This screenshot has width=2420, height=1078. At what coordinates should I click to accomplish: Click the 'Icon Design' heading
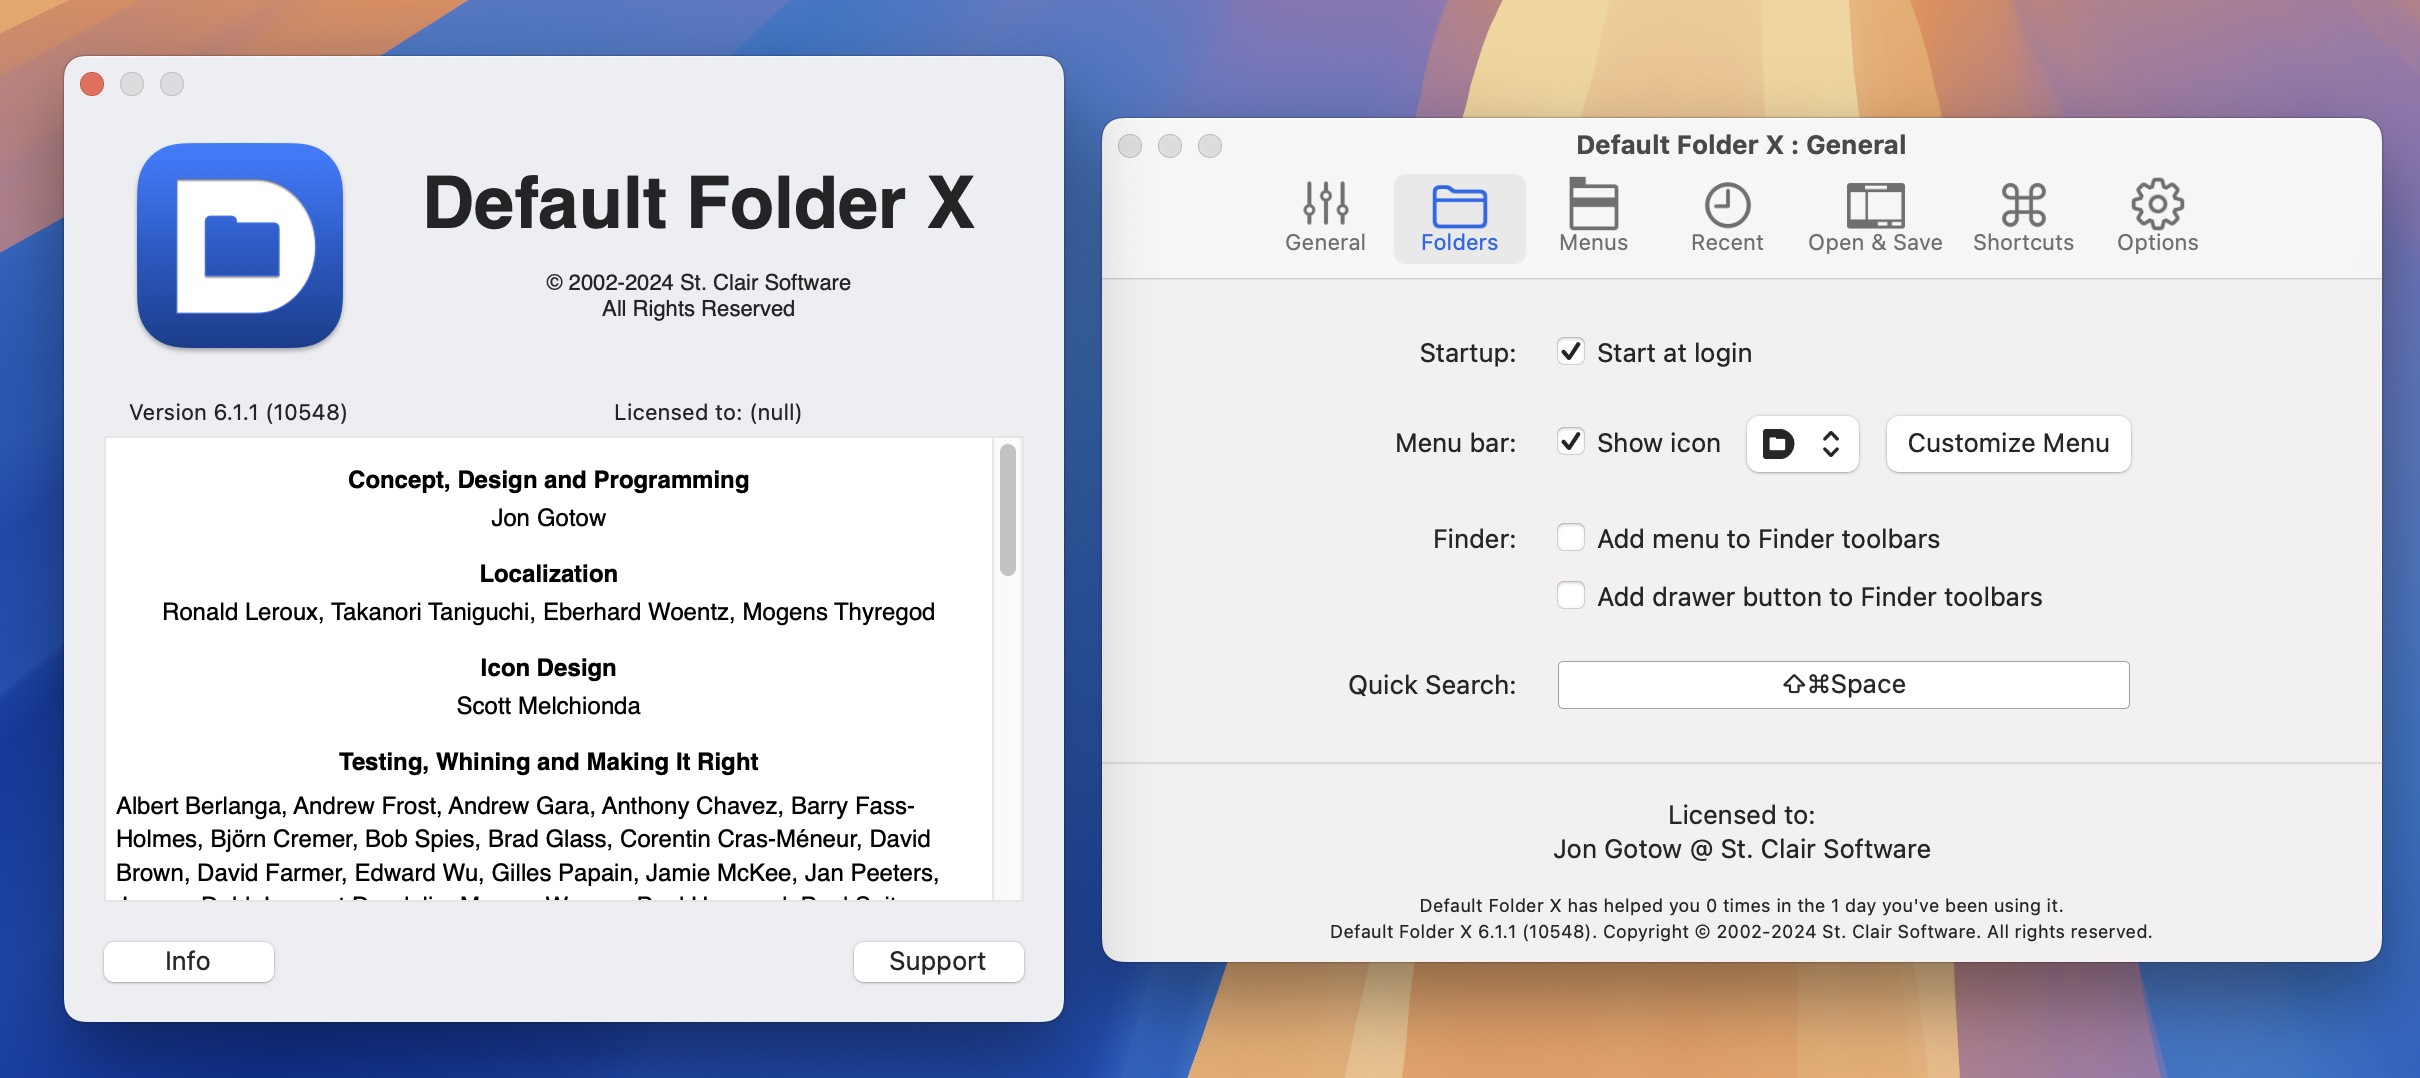(548, 668)
